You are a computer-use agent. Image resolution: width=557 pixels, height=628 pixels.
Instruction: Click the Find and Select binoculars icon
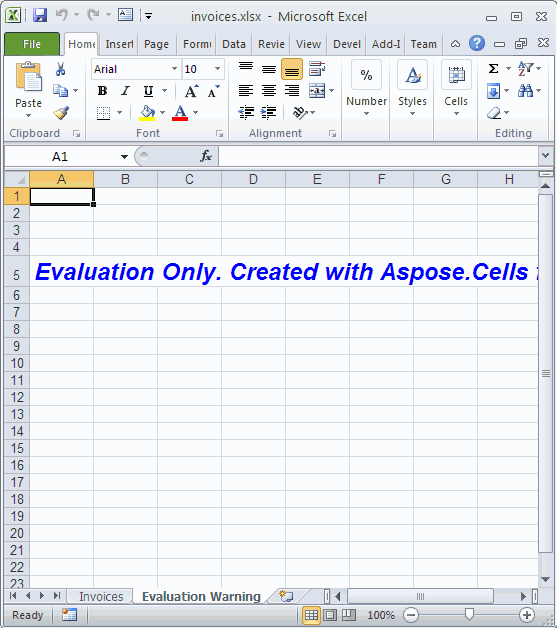(525, 91)
